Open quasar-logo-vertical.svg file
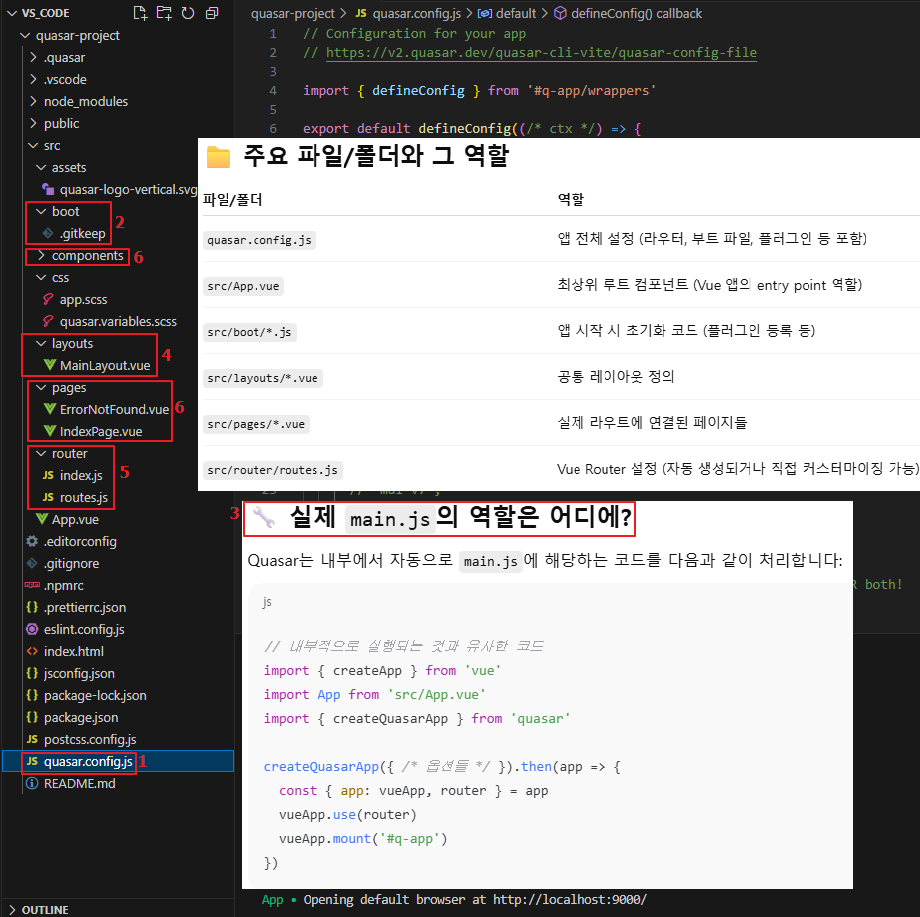The image size is (920, 917). coord(128,190)
